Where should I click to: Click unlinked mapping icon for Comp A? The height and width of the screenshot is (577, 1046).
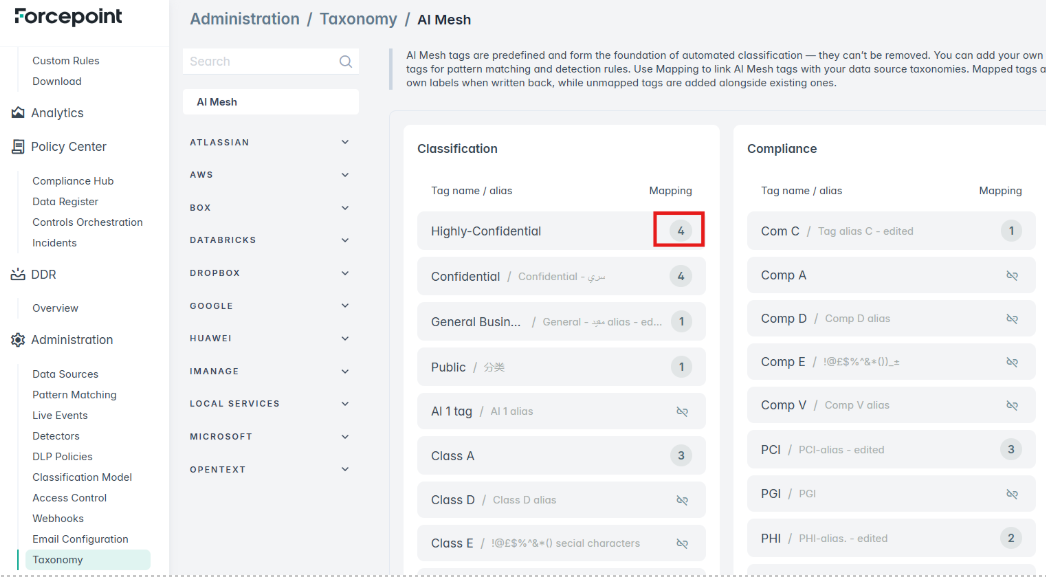click(x=1012, y=275)
